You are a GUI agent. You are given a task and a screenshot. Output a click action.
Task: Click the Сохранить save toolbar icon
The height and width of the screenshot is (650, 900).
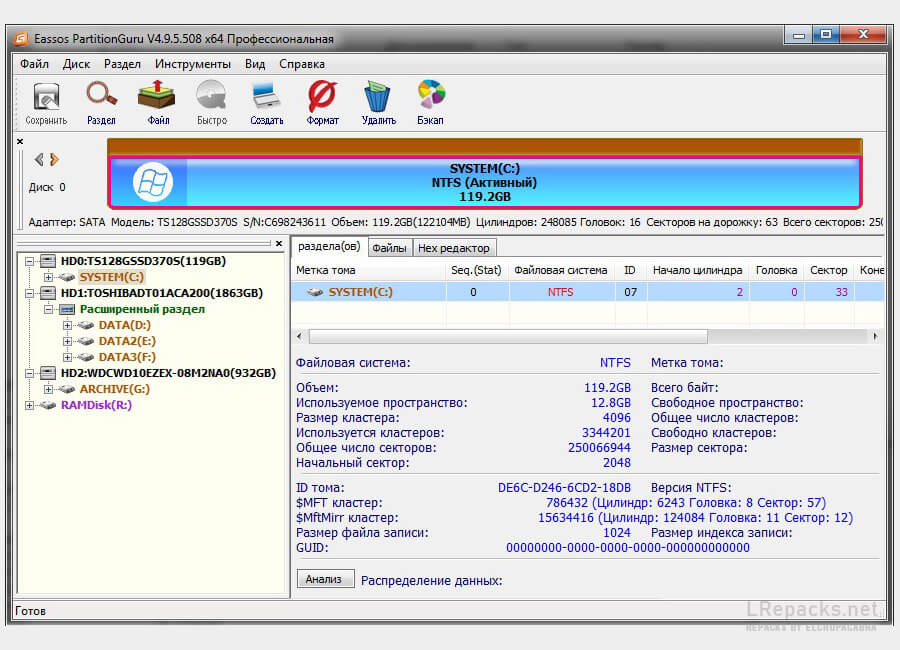tap(46, 103)
